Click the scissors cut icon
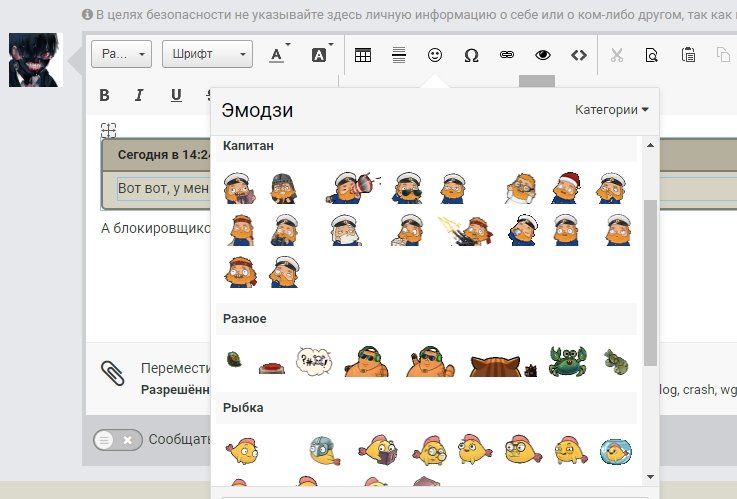 616,55
